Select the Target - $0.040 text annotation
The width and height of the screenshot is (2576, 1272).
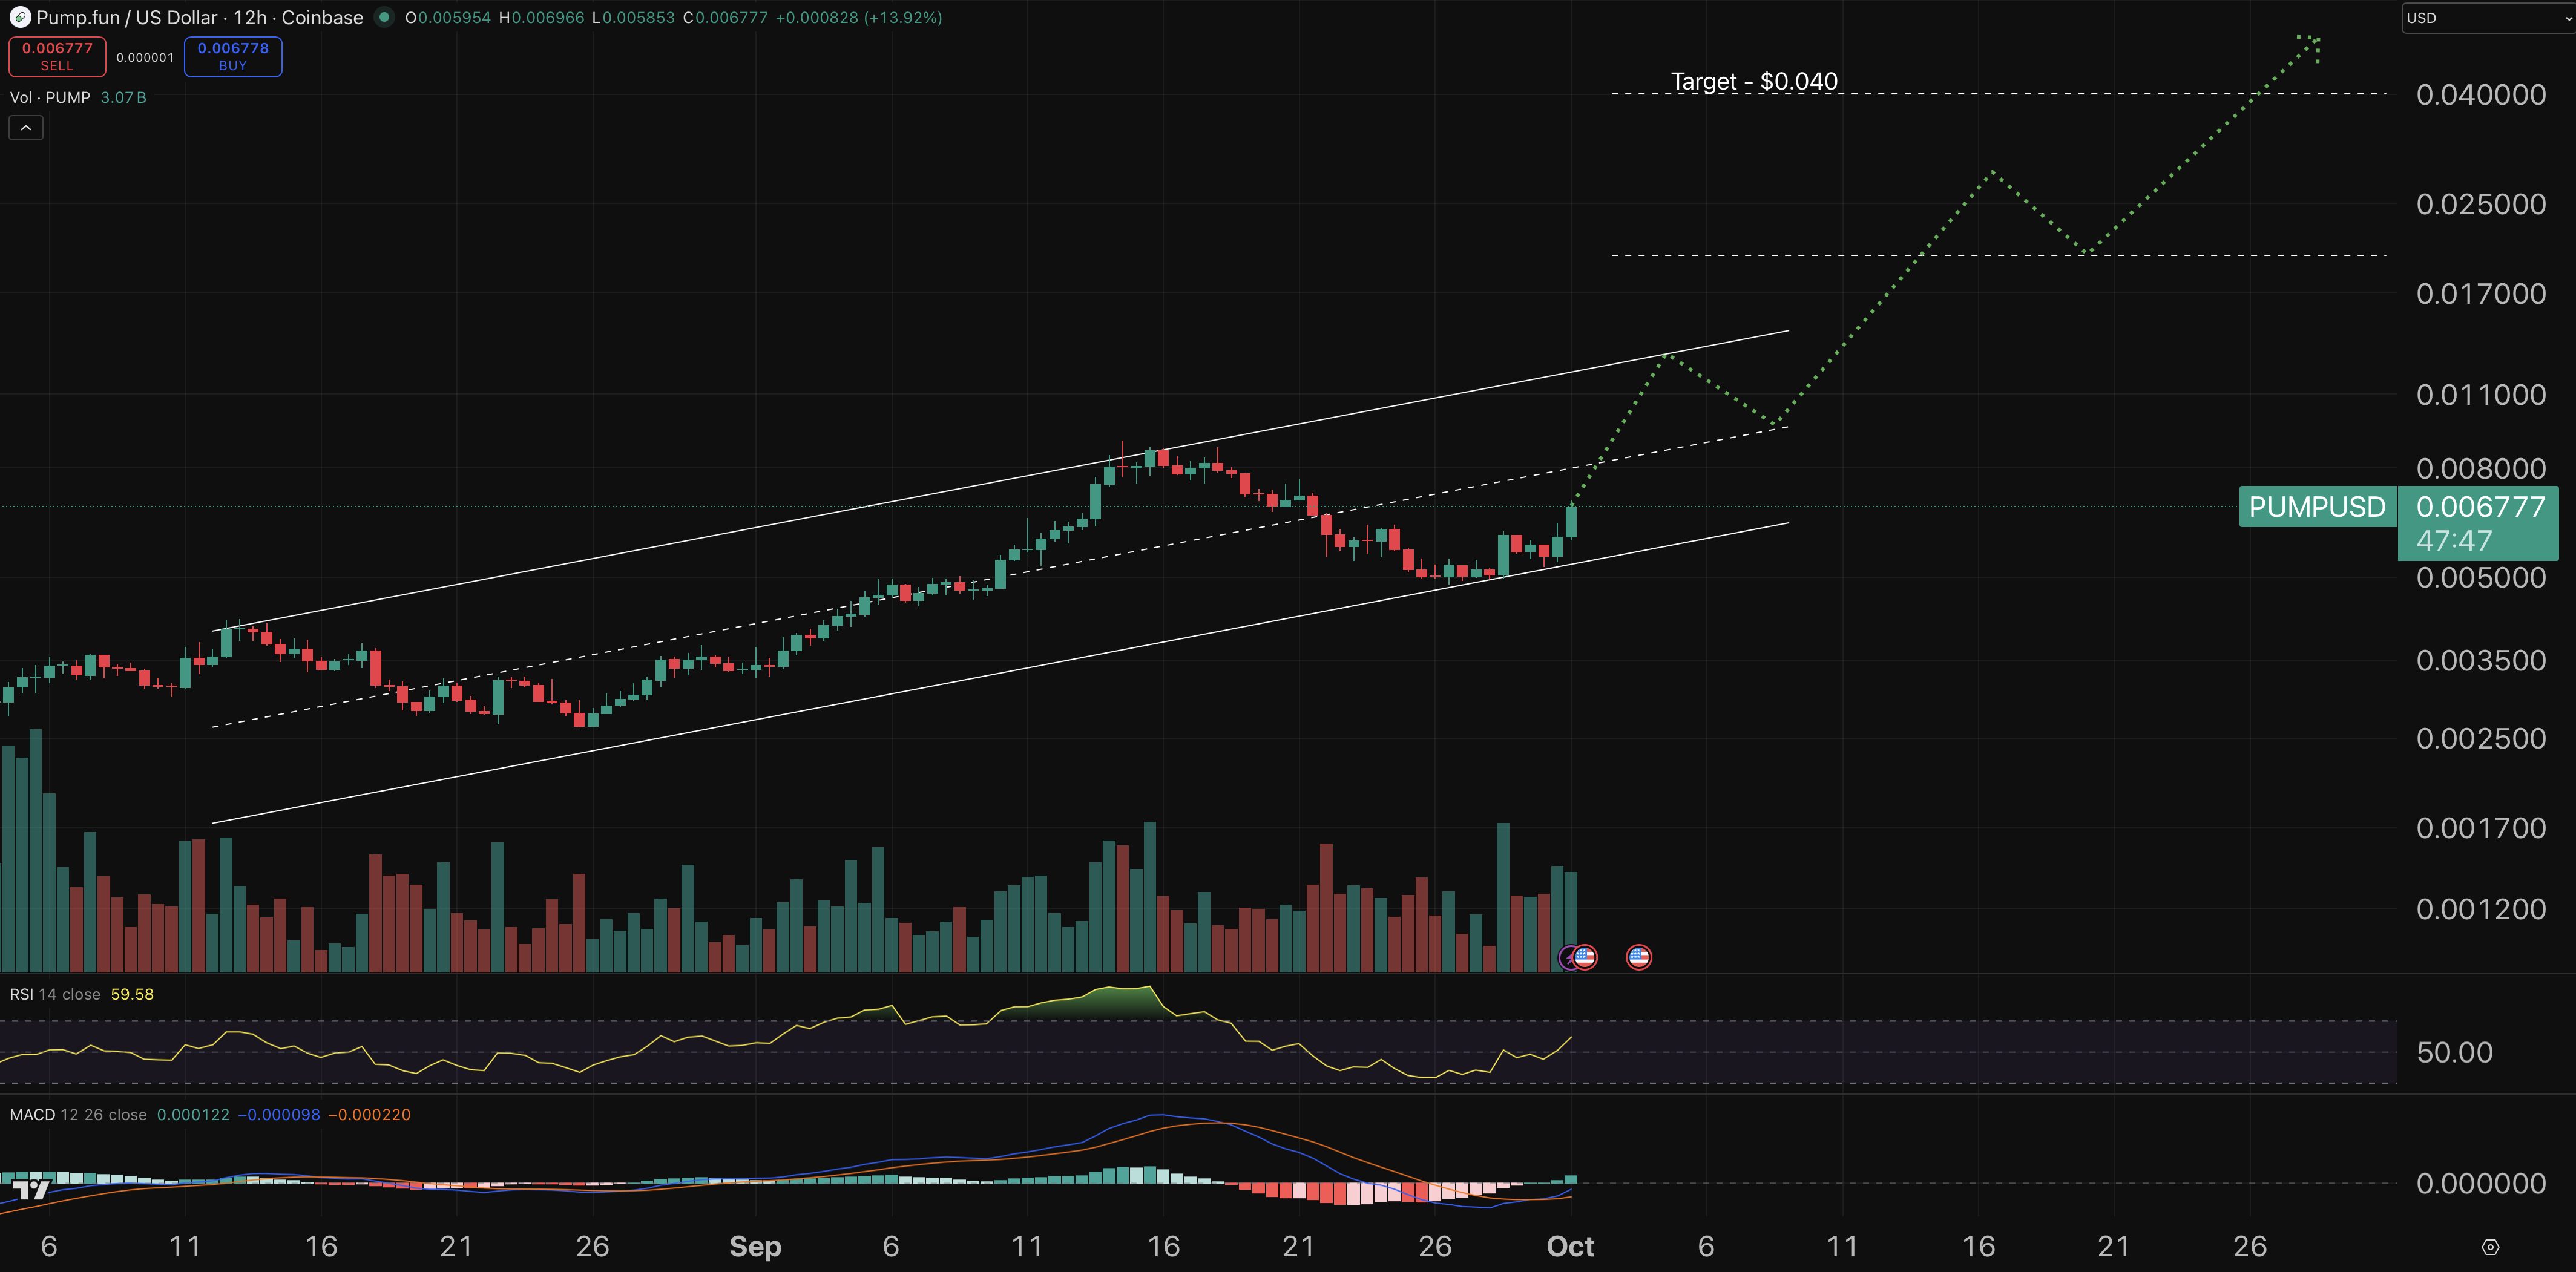click(1753, 81)
